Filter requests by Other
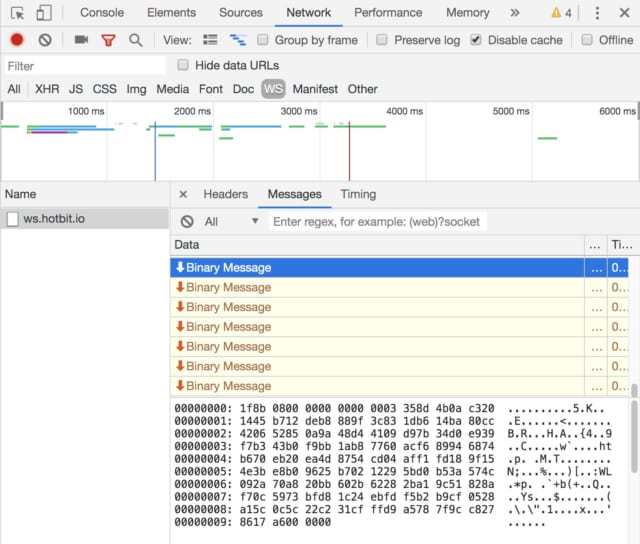Screen dimensions: 640x544 [x=362, y=89]
